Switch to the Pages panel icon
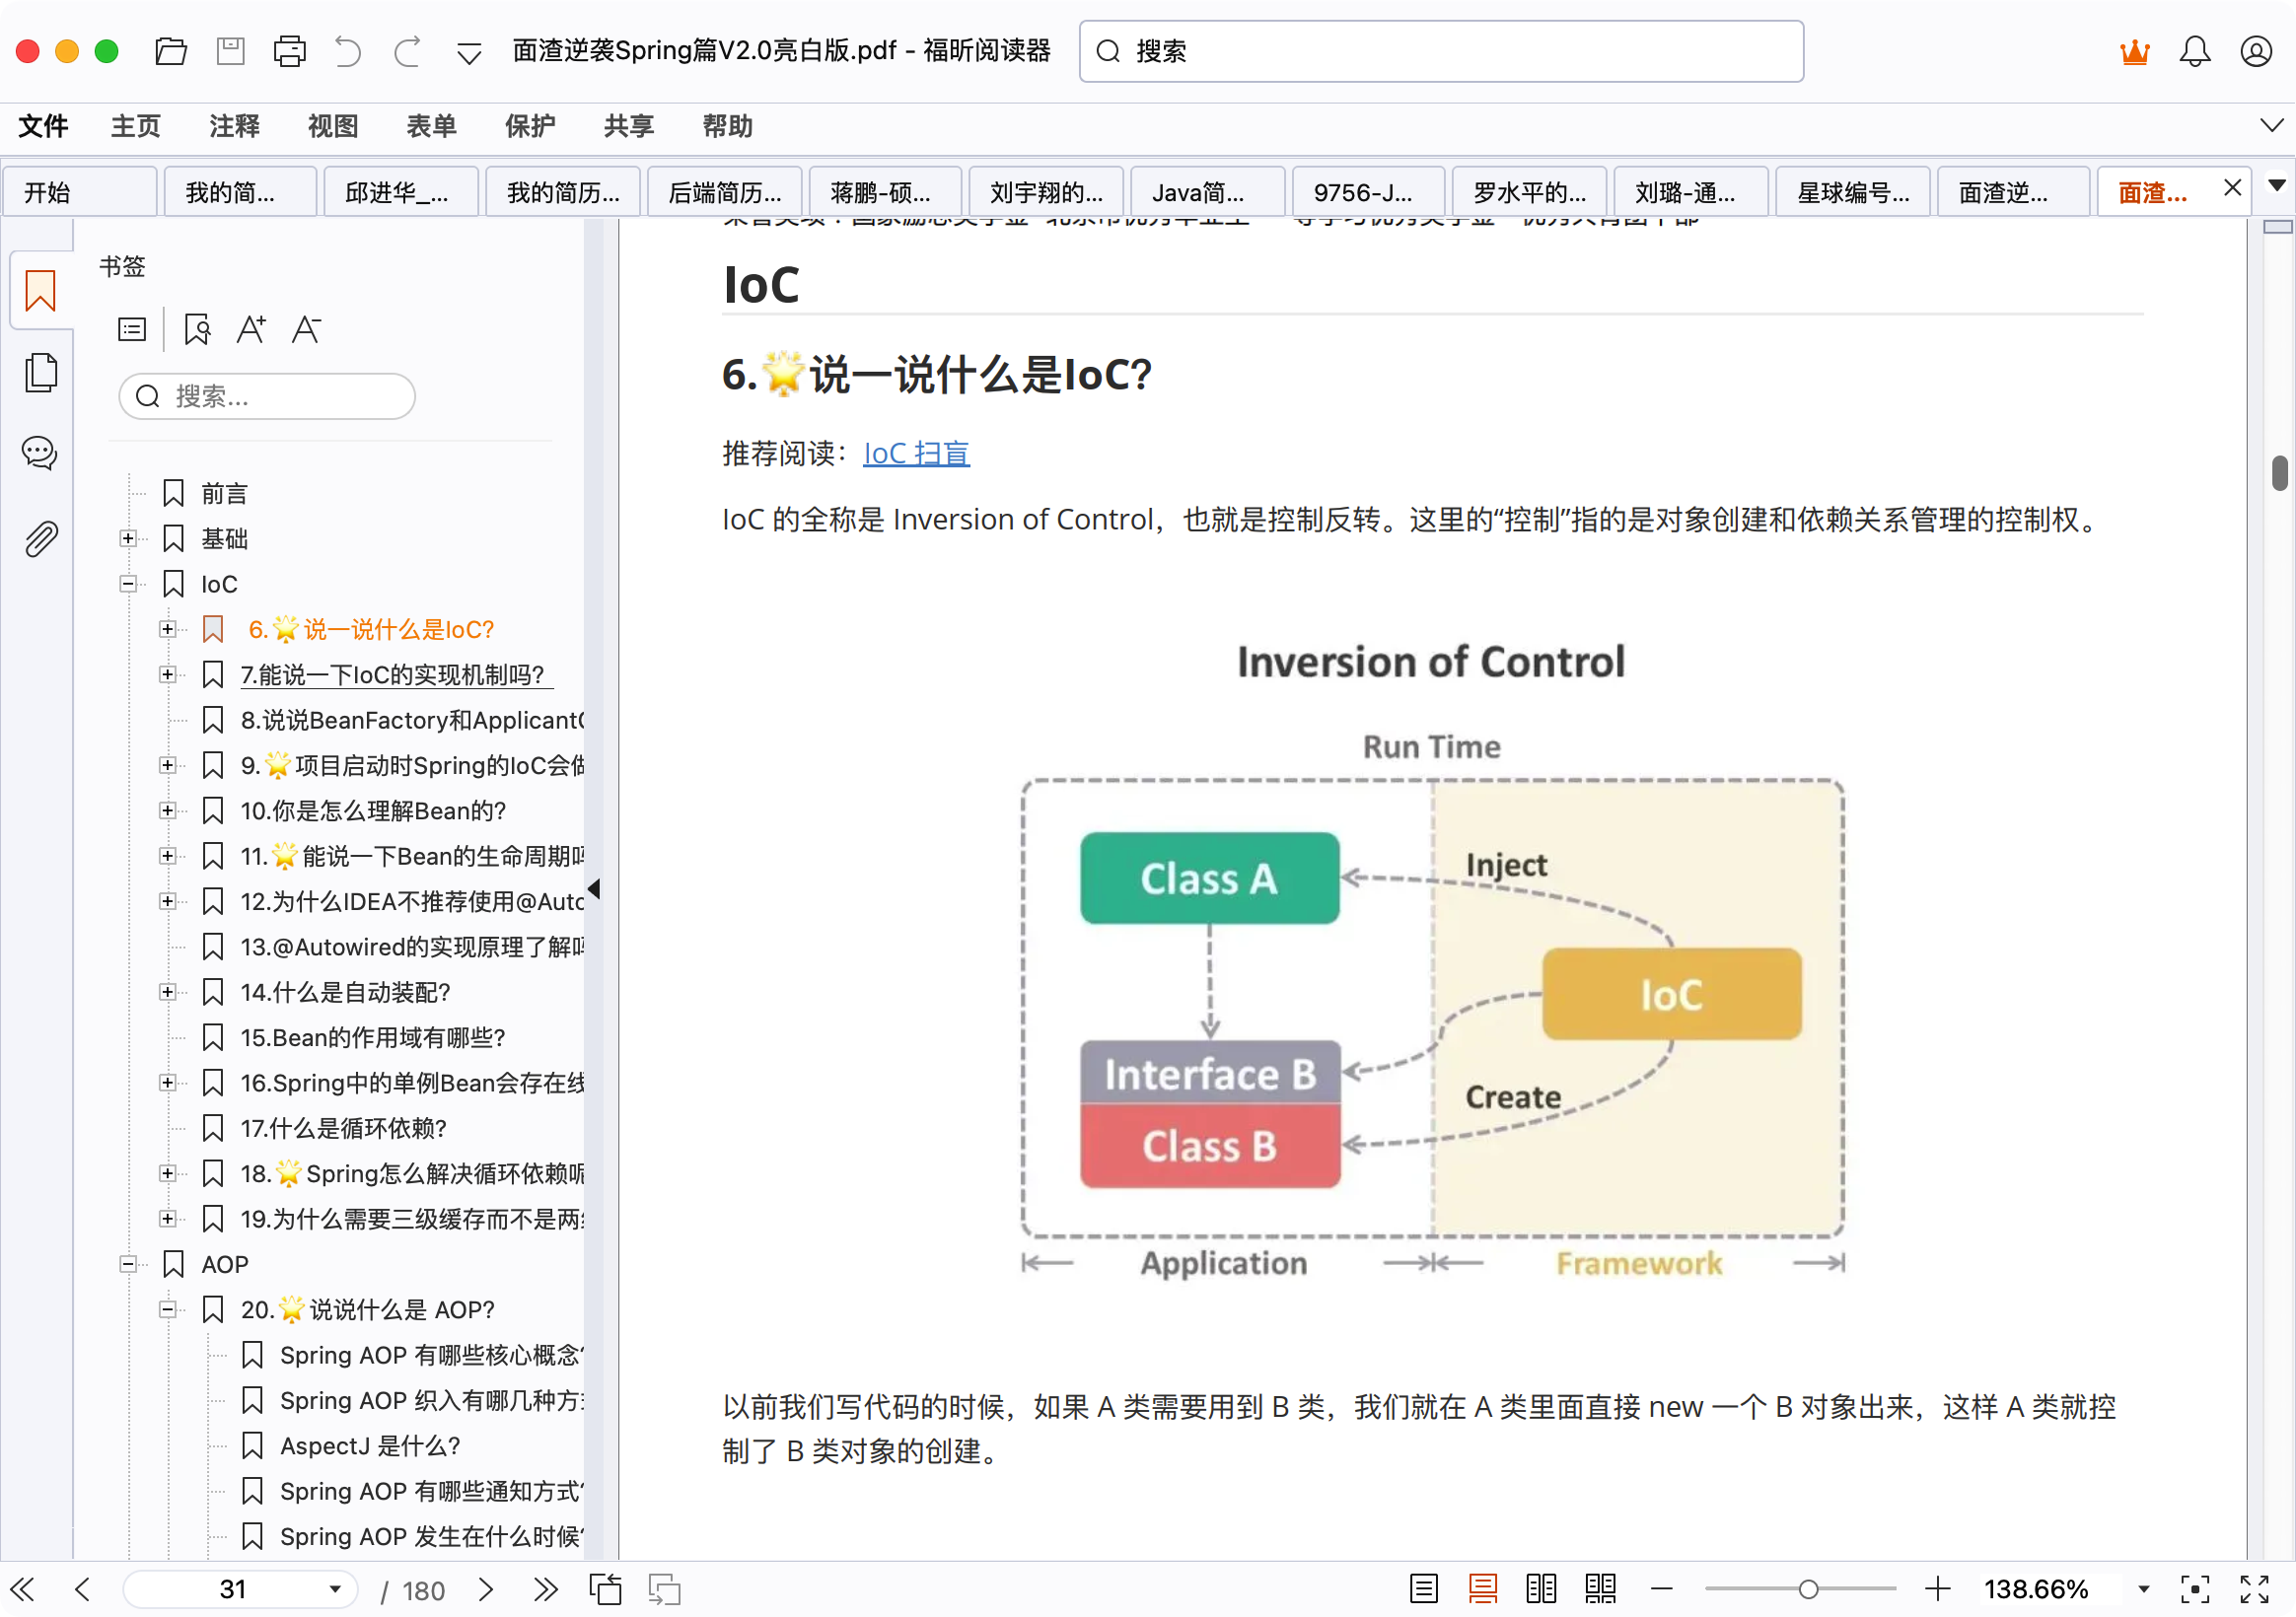This screenshot has width=2296, height=1617. (x=41, y=372)
